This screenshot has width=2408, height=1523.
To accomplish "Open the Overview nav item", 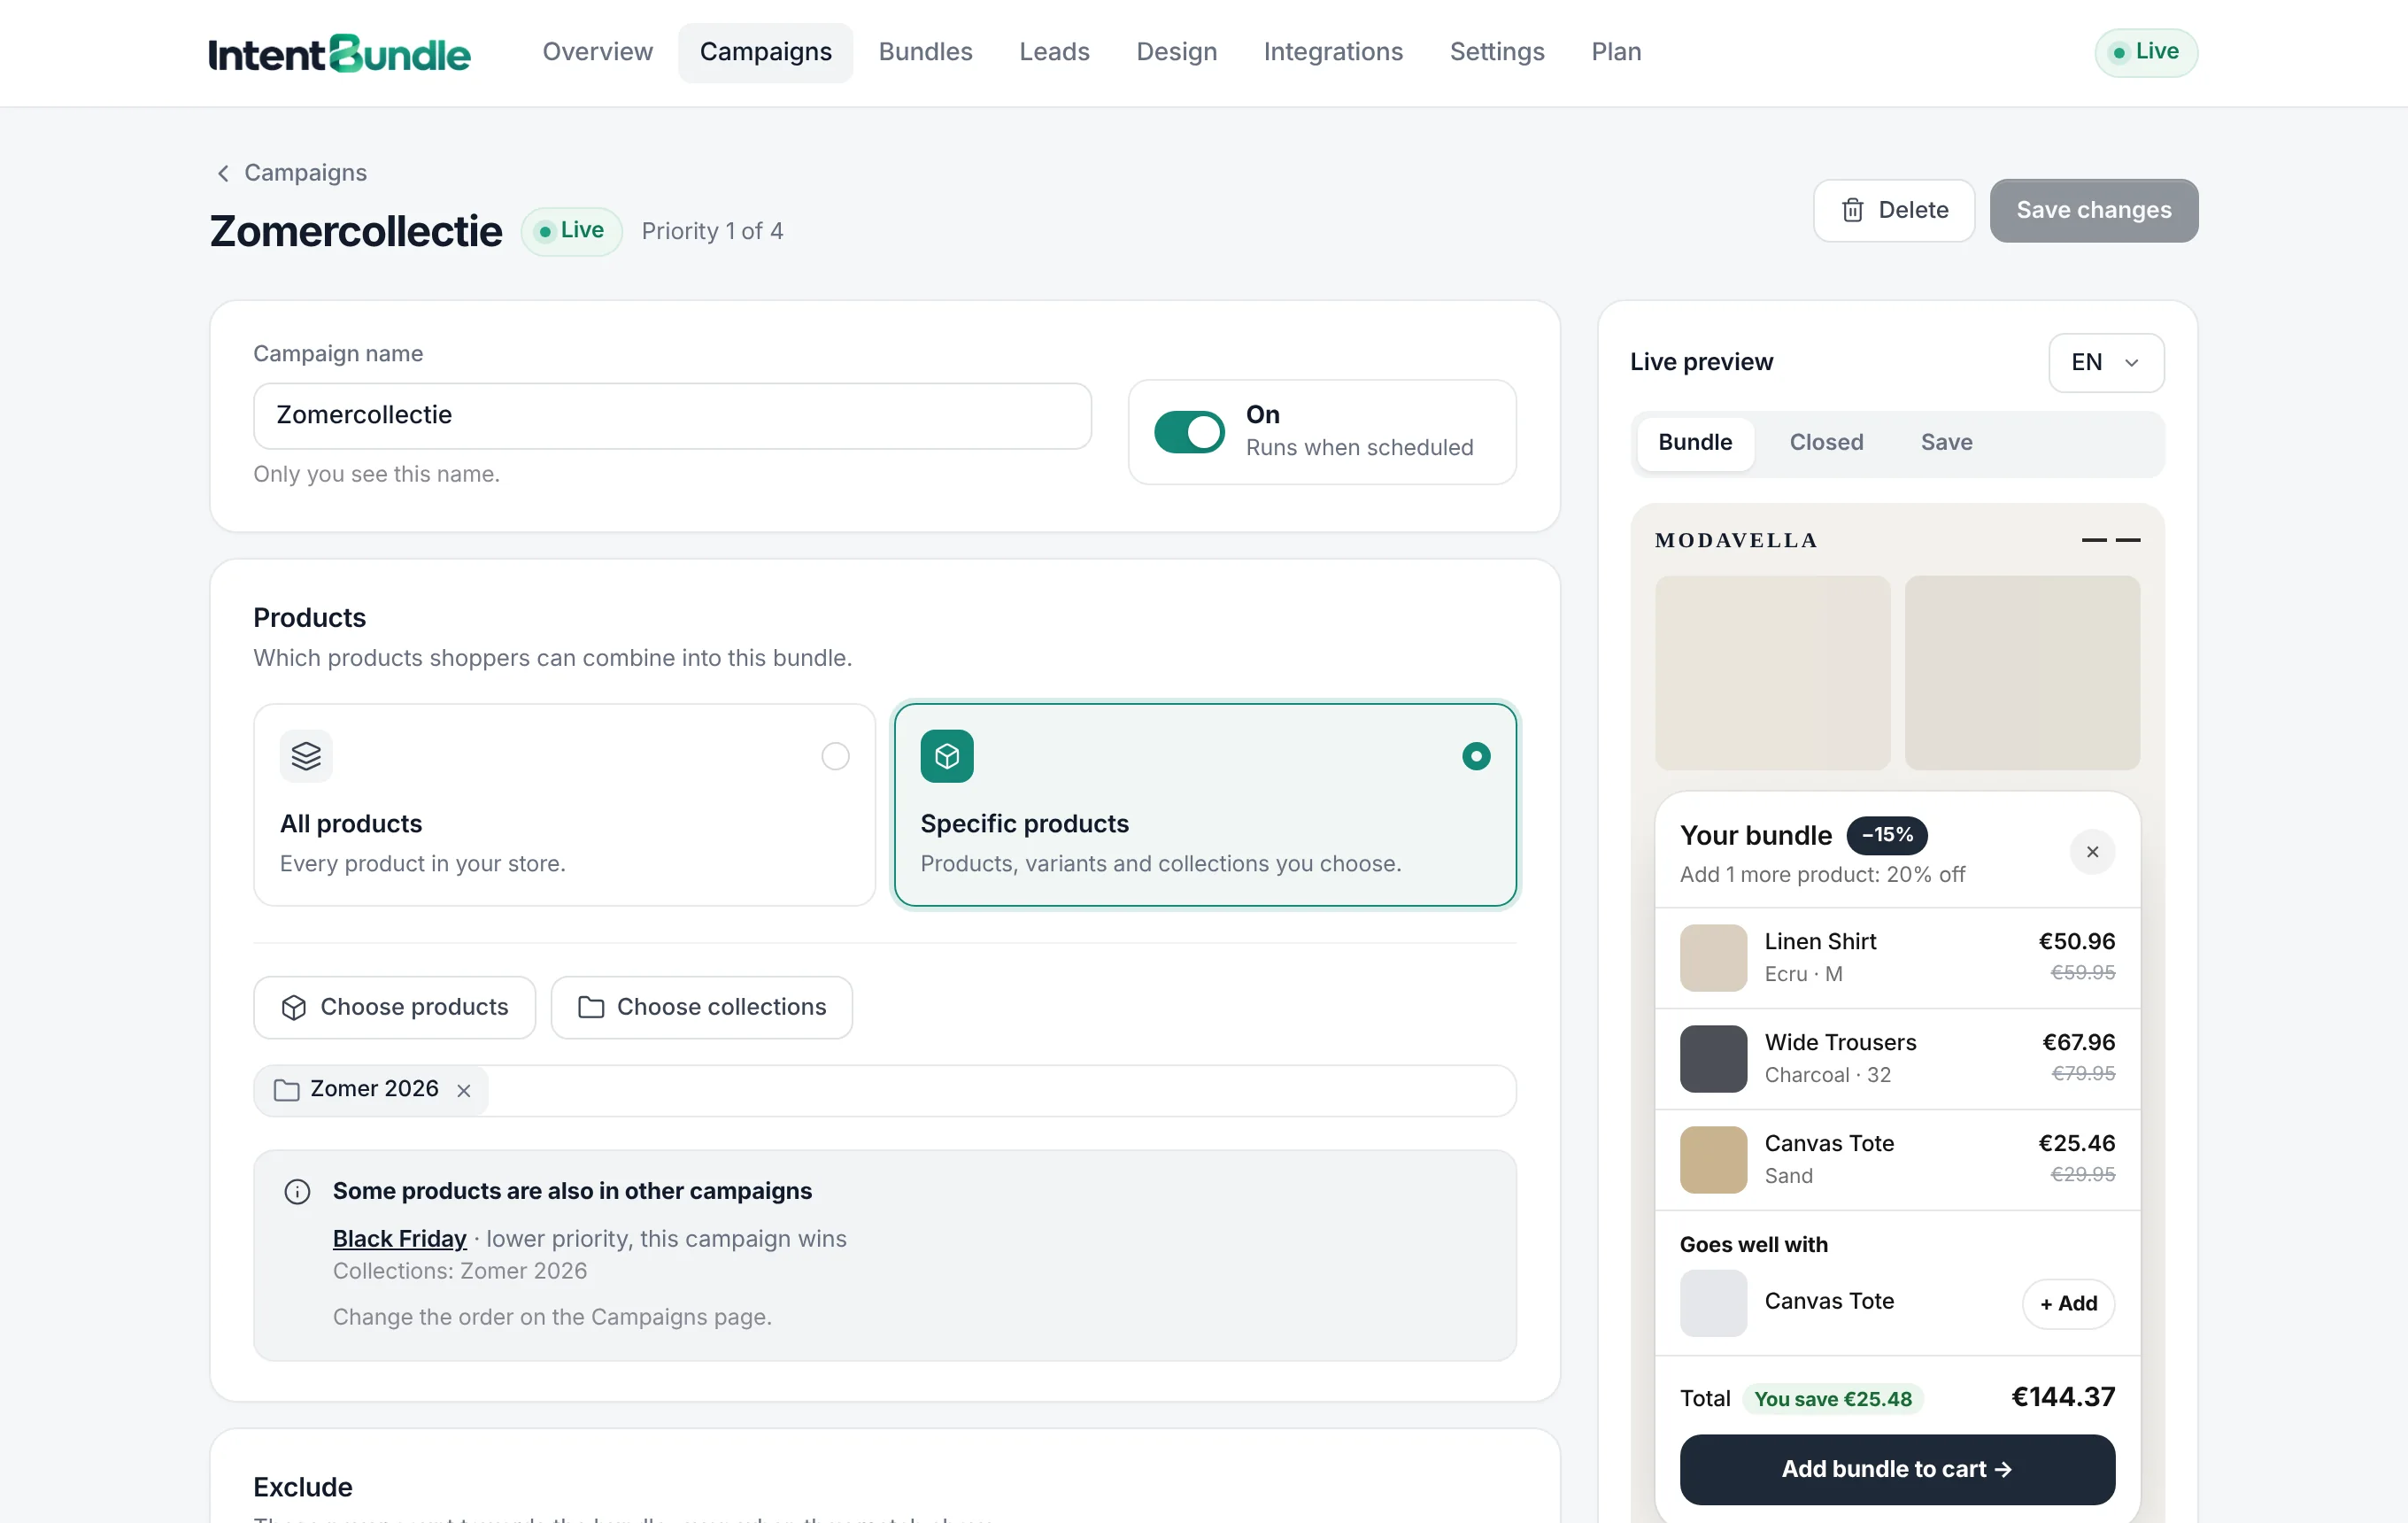I will coord(597,52).
